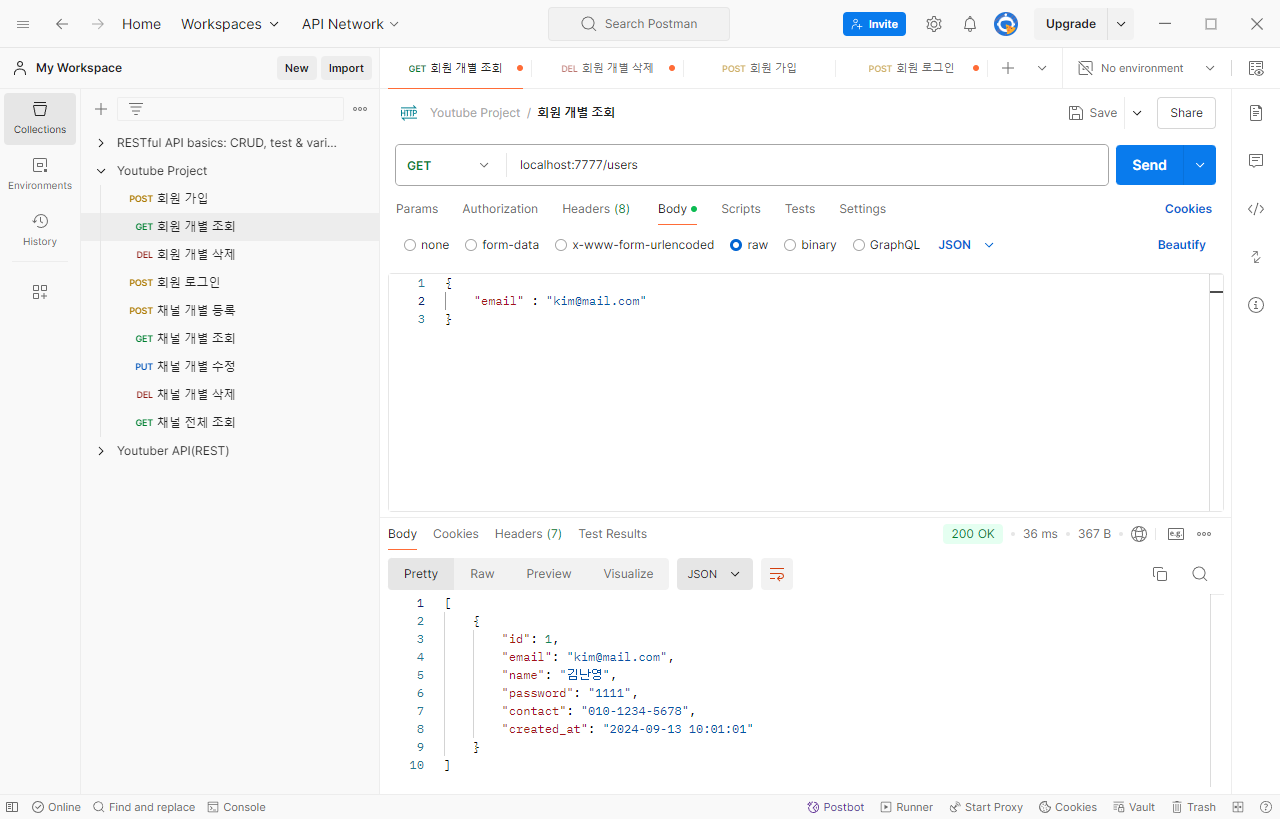Image resolution: width=1280 pixels, height=819 pixels.
Task: Open the response JSON format dropdown
Action: click(x=715, y=574)
